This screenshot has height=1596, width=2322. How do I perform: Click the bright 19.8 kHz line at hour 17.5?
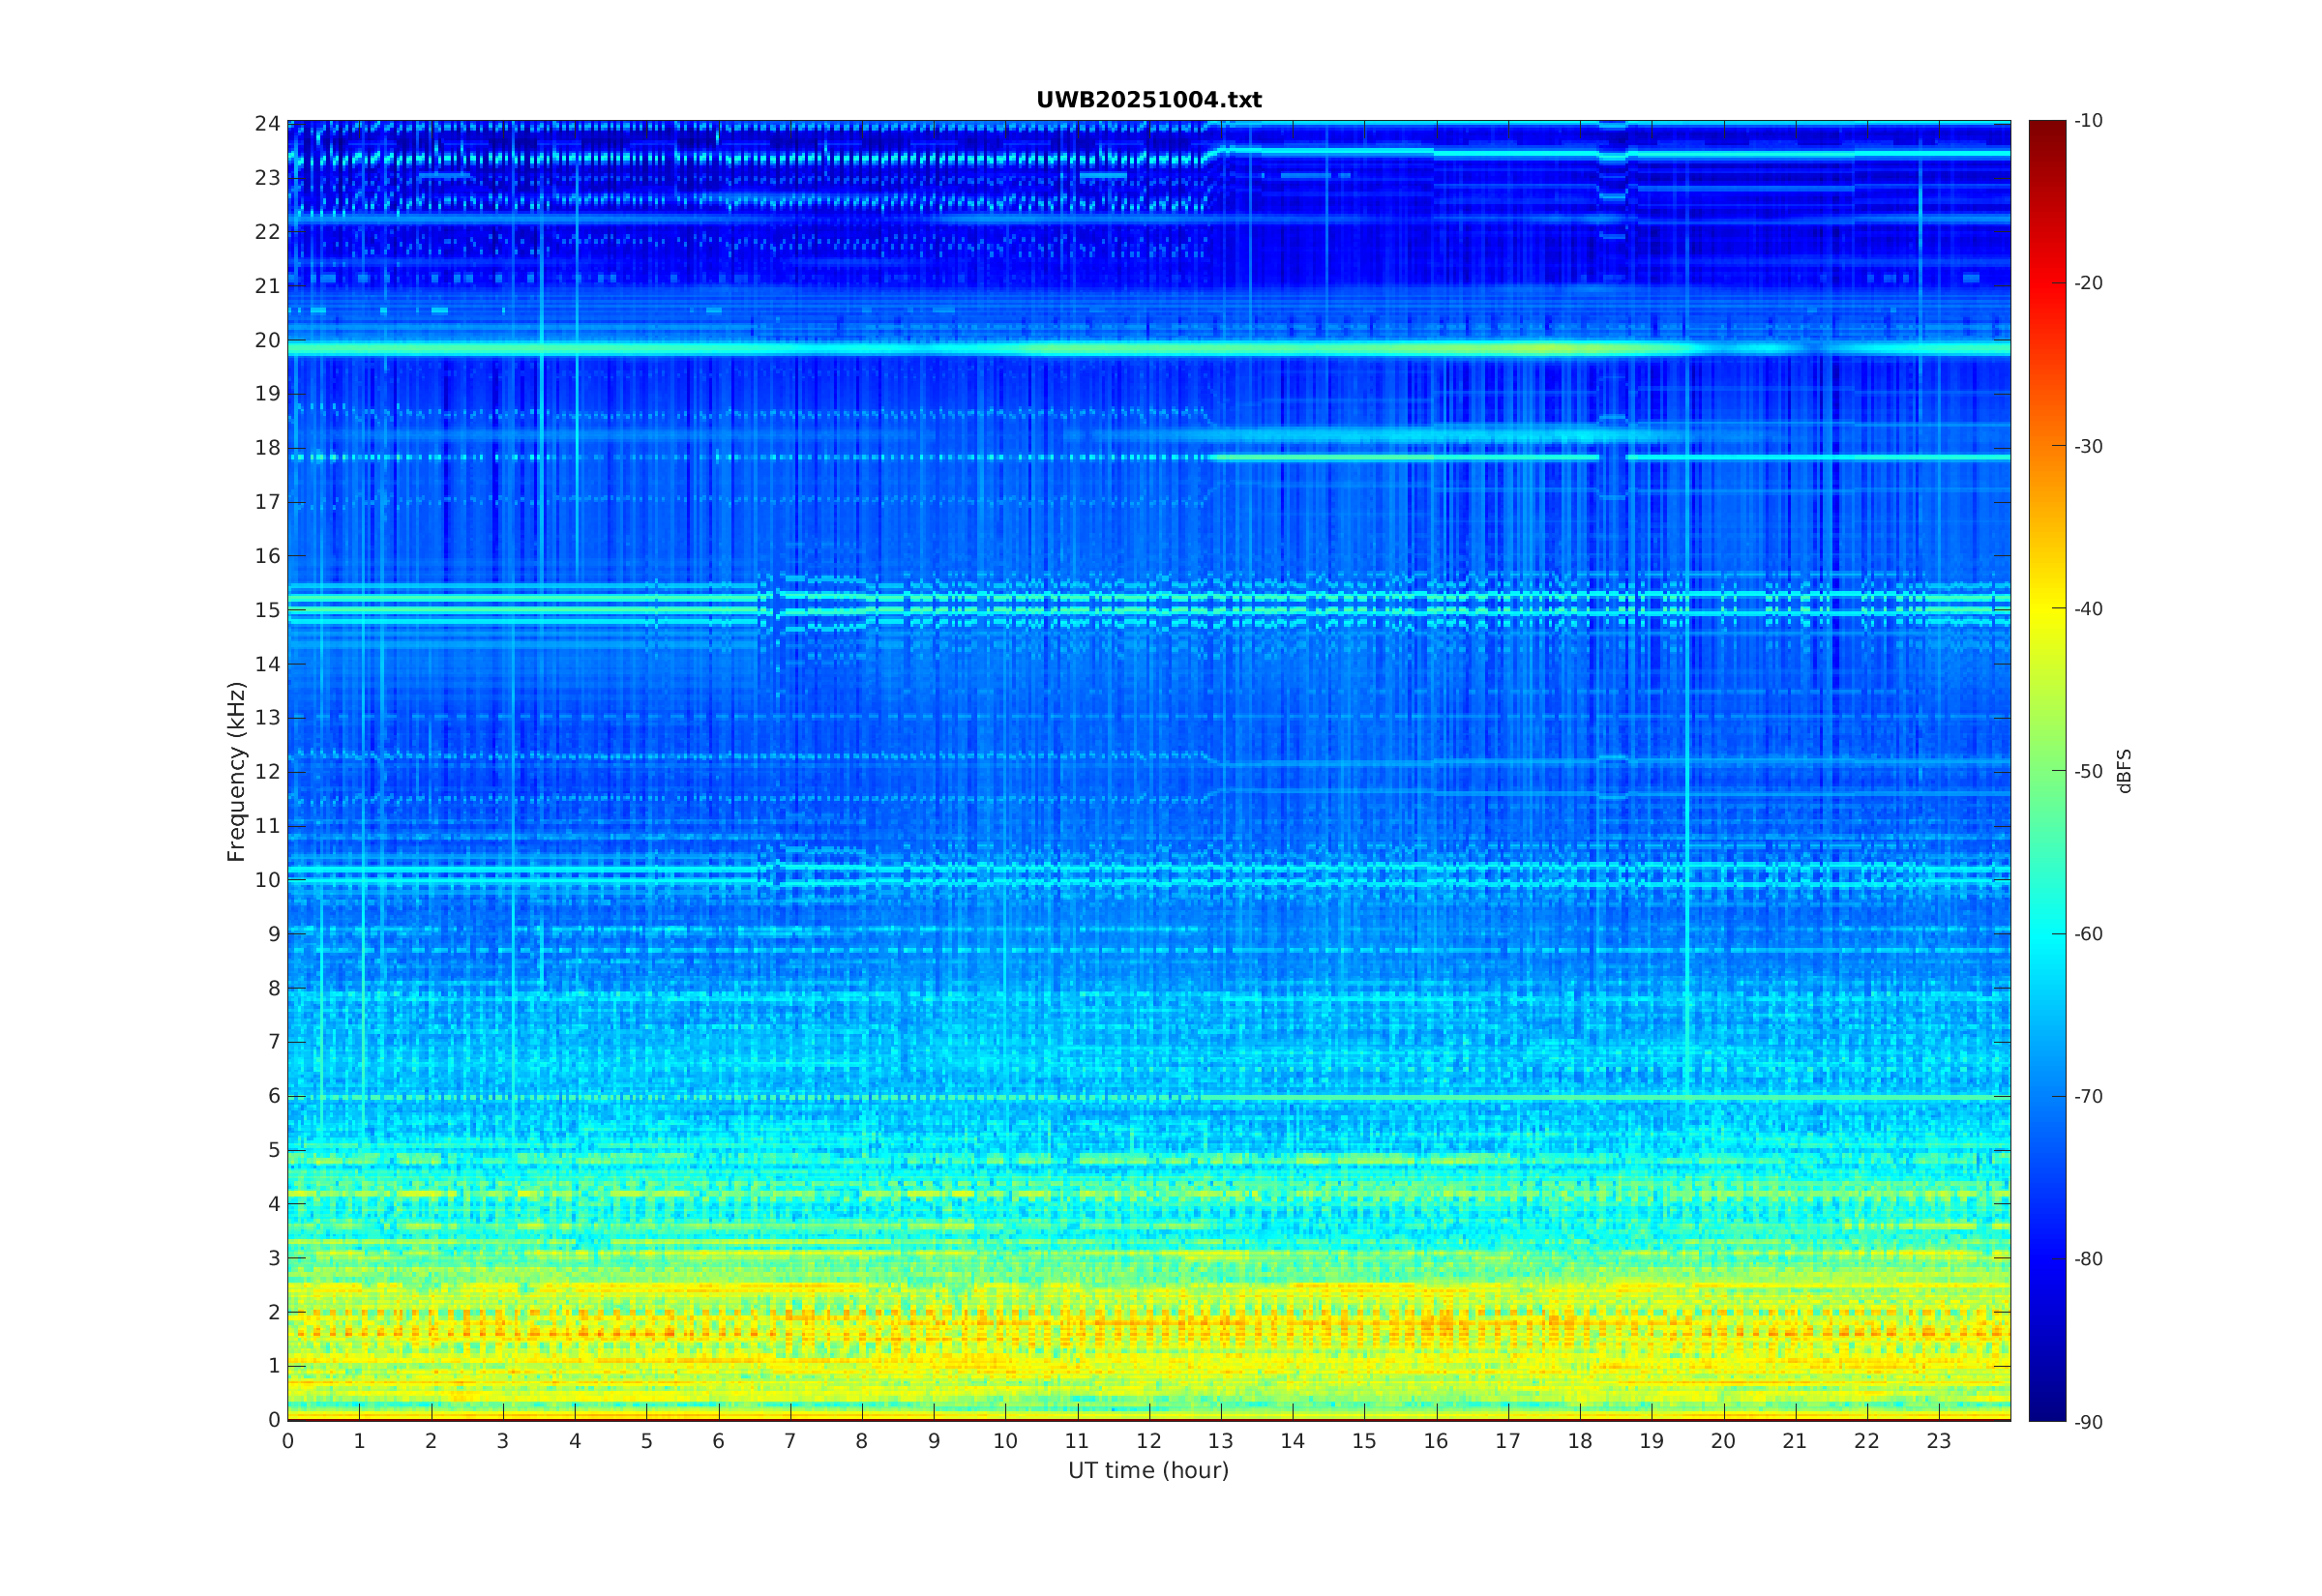coord(1544,349)
